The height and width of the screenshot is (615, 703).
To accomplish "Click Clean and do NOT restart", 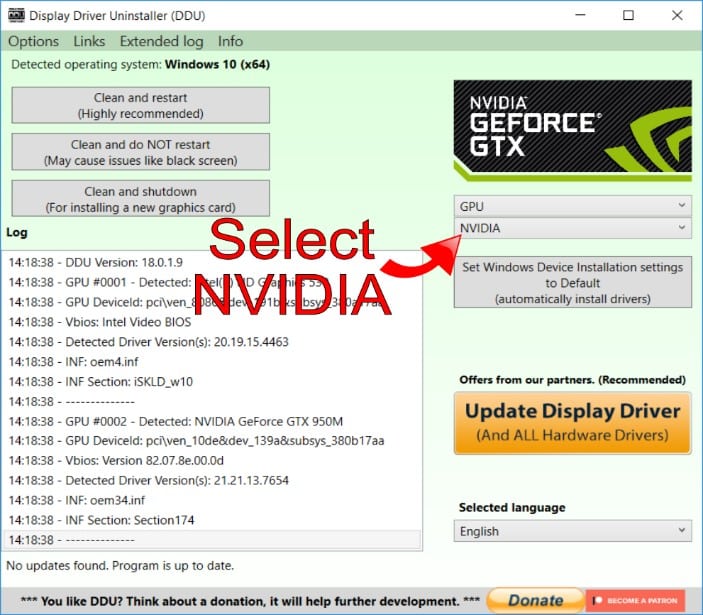I will point(140,152).
